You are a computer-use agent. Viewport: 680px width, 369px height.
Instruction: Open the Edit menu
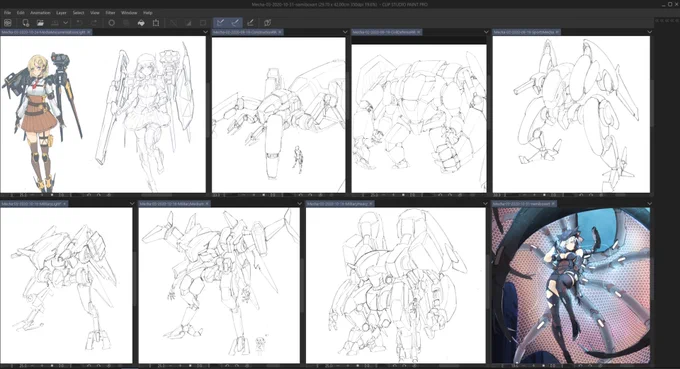click(x=20, y=13)
